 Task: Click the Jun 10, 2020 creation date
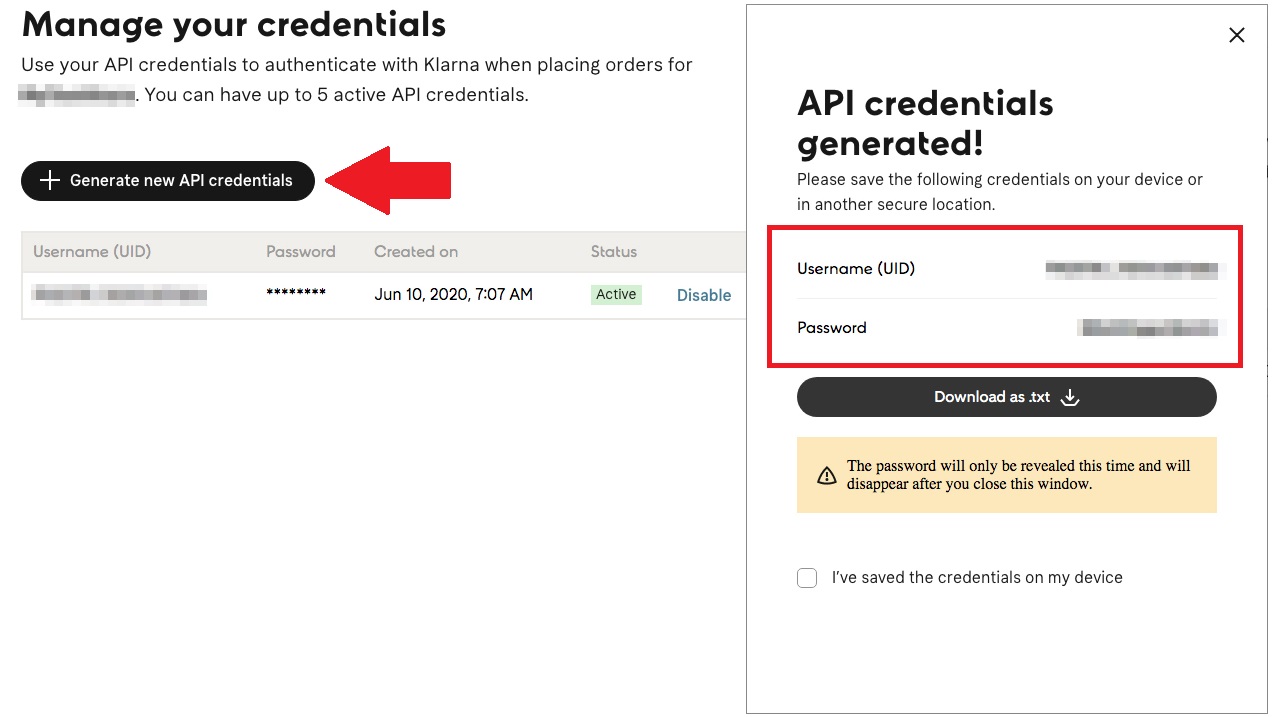453,294
